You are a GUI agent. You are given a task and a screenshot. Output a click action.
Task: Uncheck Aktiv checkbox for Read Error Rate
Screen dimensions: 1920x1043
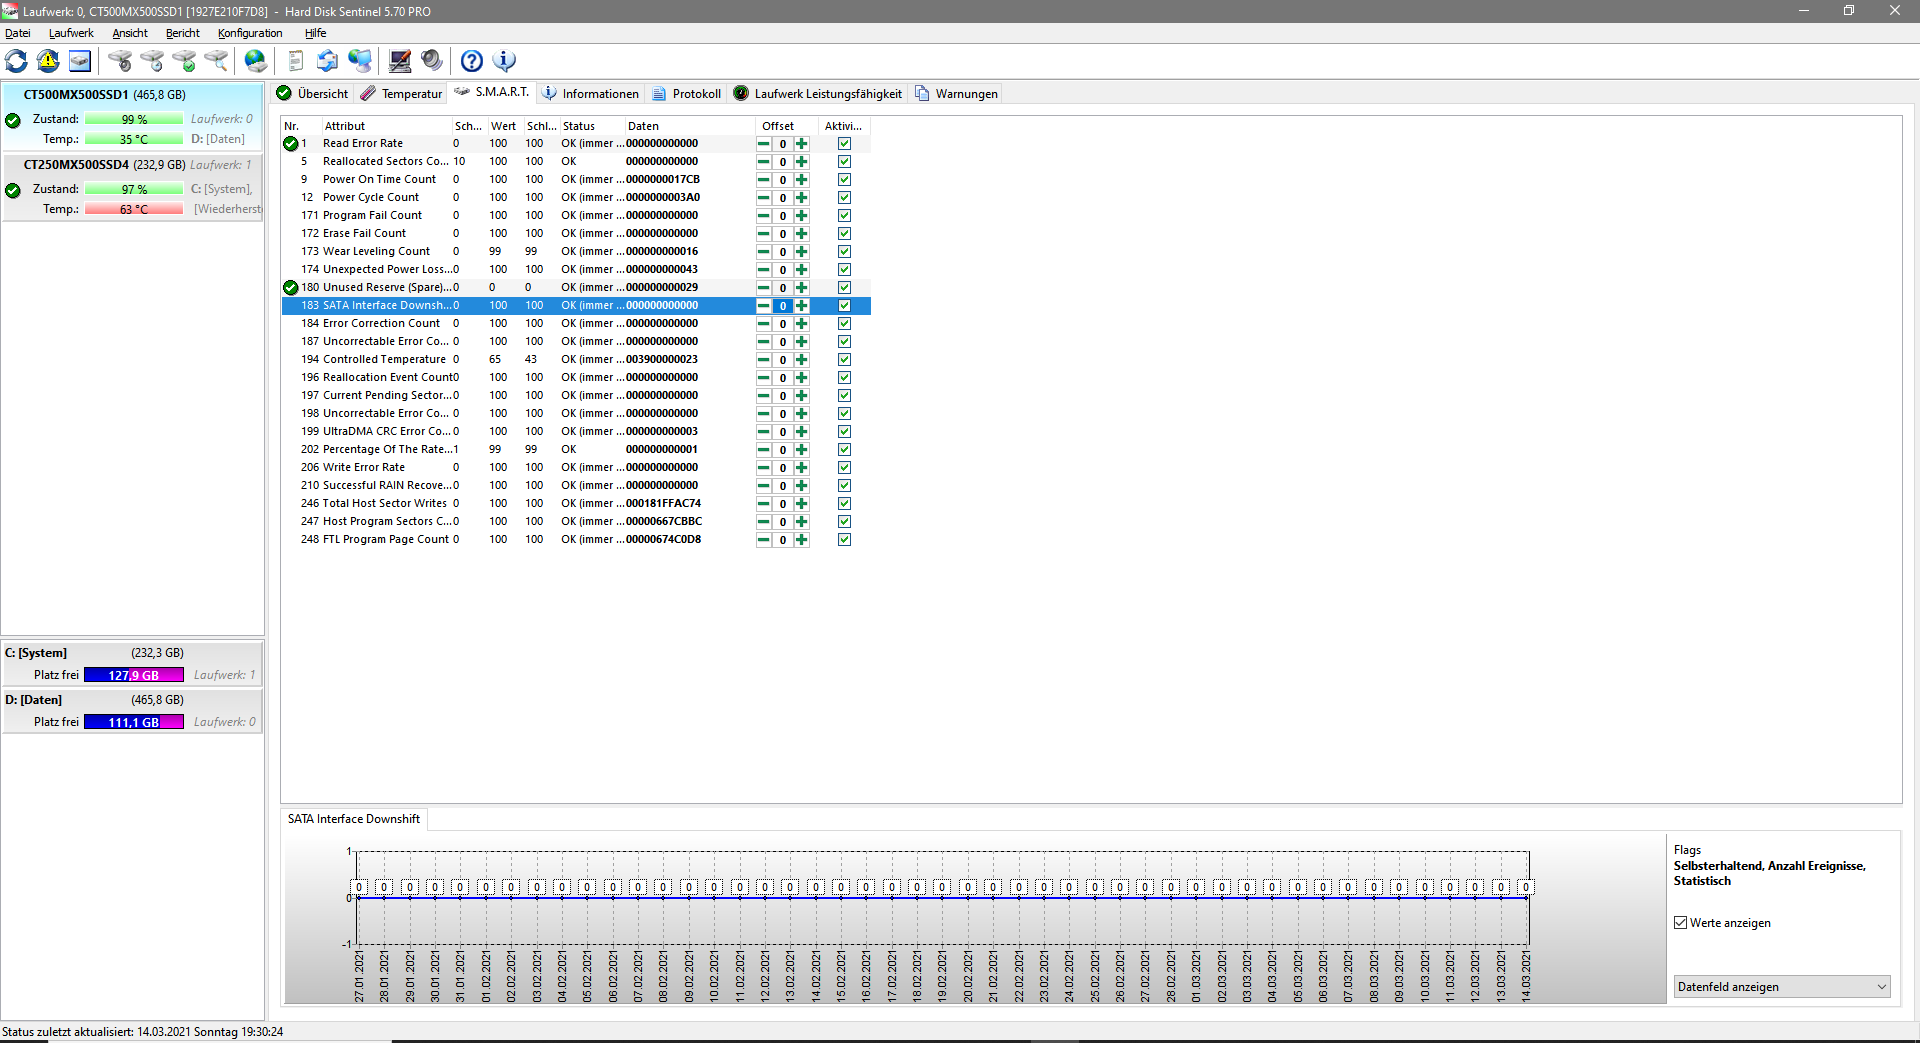point(844,144)
